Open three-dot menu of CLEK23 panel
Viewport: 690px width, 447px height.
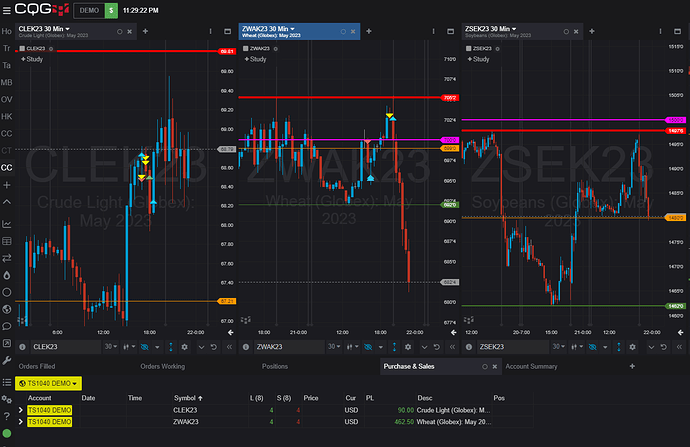[210, 31]
